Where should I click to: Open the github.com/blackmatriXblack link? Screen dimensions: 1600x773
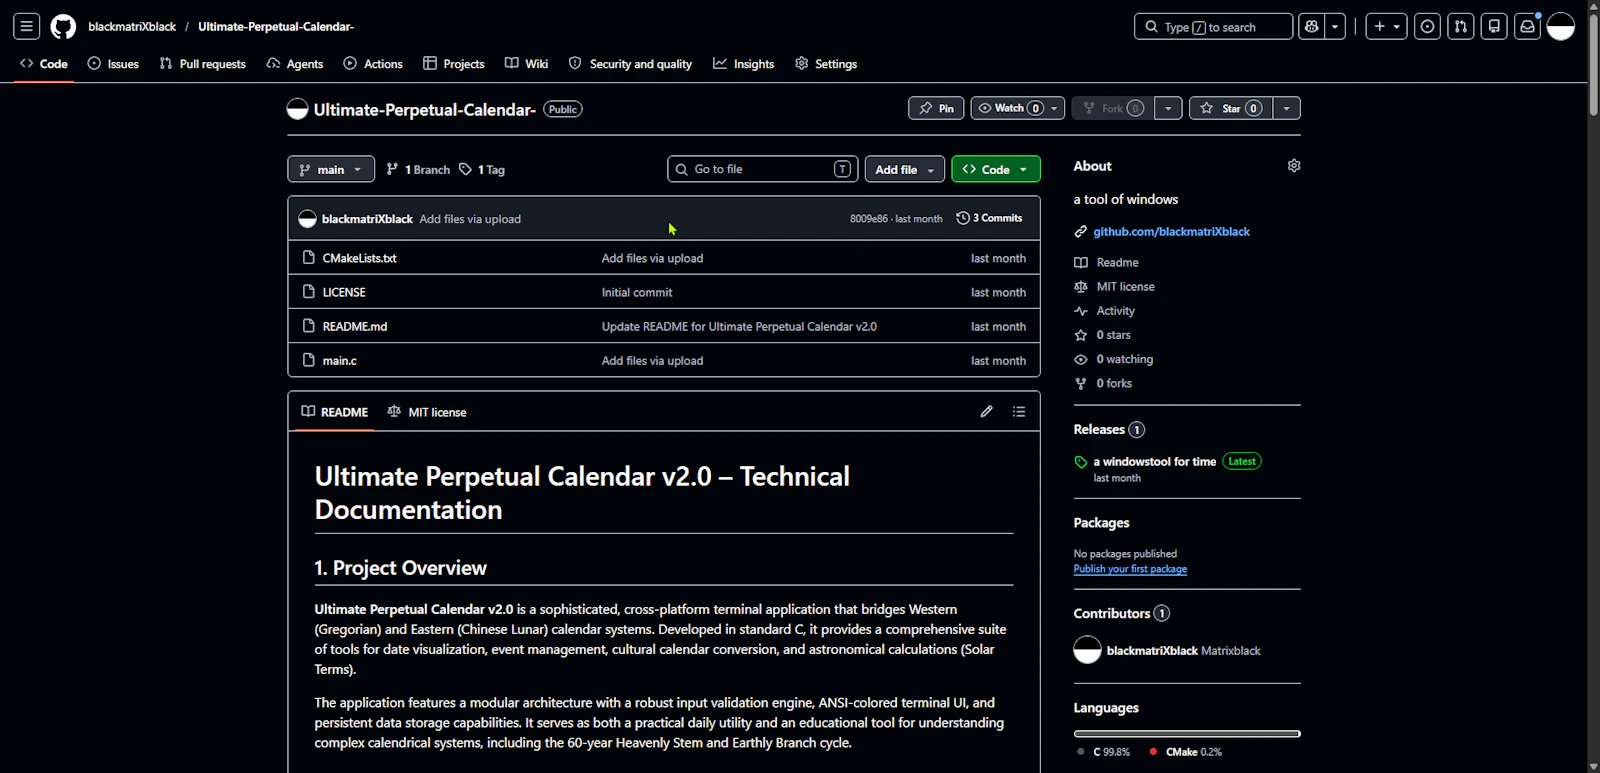[1171, 232]
